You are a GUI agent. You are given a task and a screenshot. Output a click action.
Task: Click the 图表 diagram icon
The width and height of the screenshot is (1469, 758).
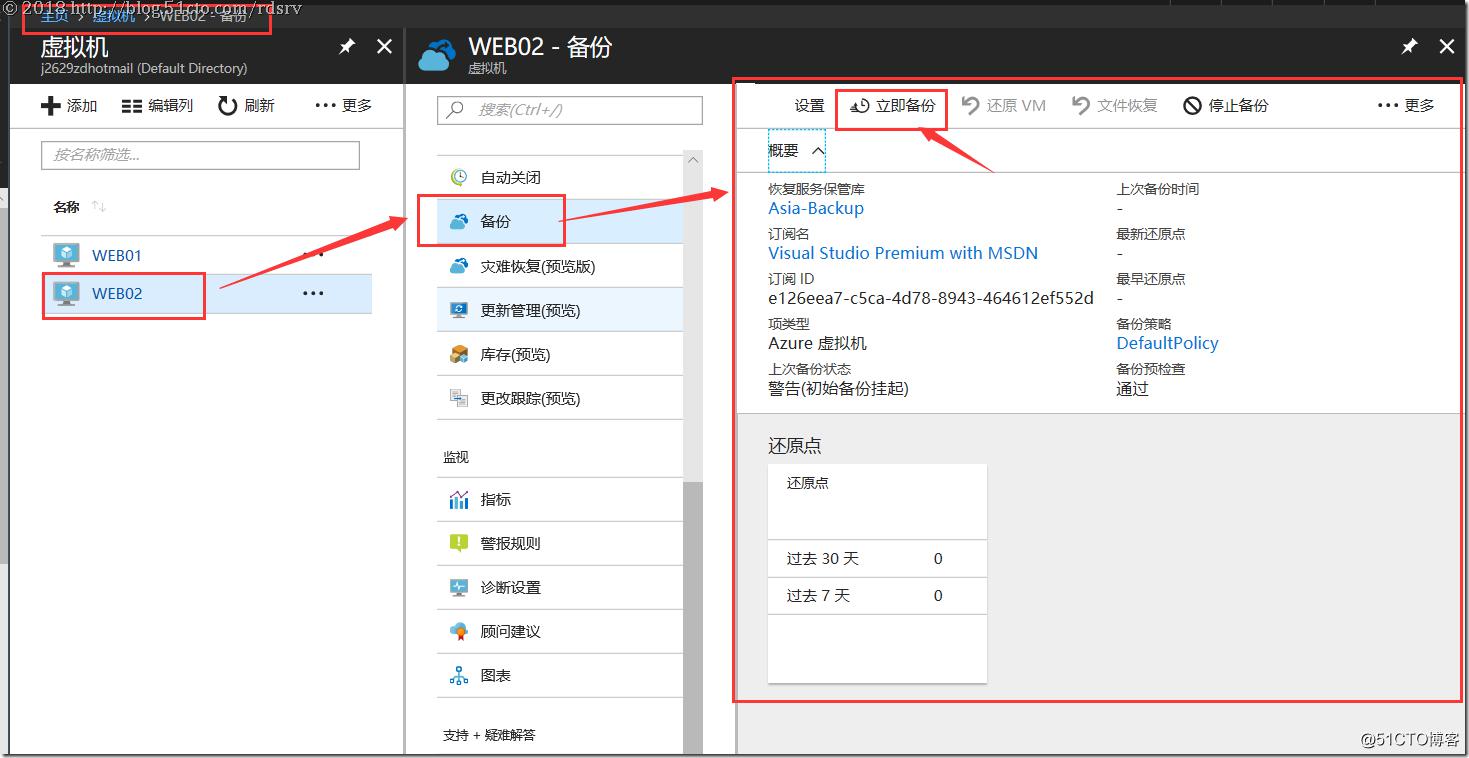[459, 675]
